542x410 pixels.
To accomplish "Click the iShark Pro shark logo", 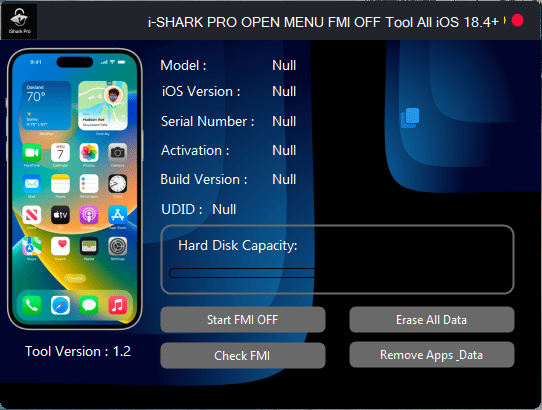I will [x=19, y=21].
